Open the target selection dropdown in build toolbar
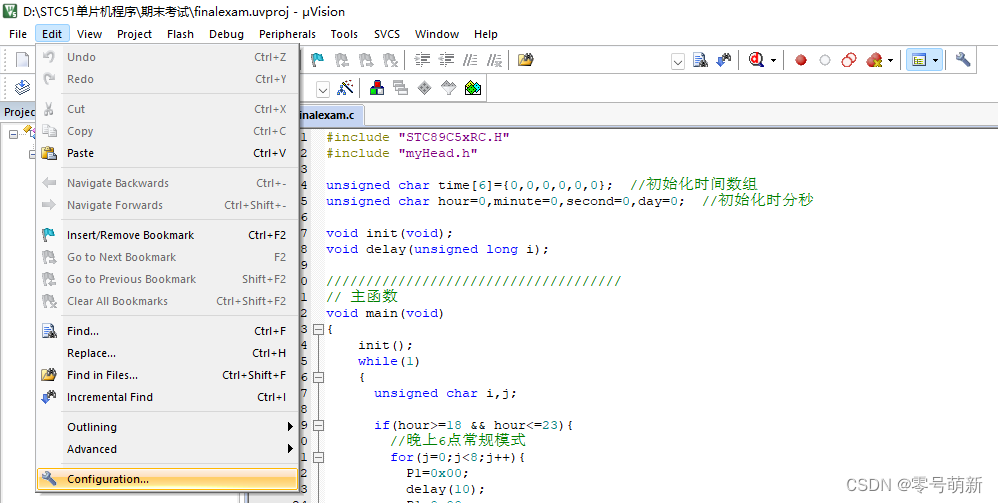The width and height of the screenshot is (998, 503). [x=323, y=90]
